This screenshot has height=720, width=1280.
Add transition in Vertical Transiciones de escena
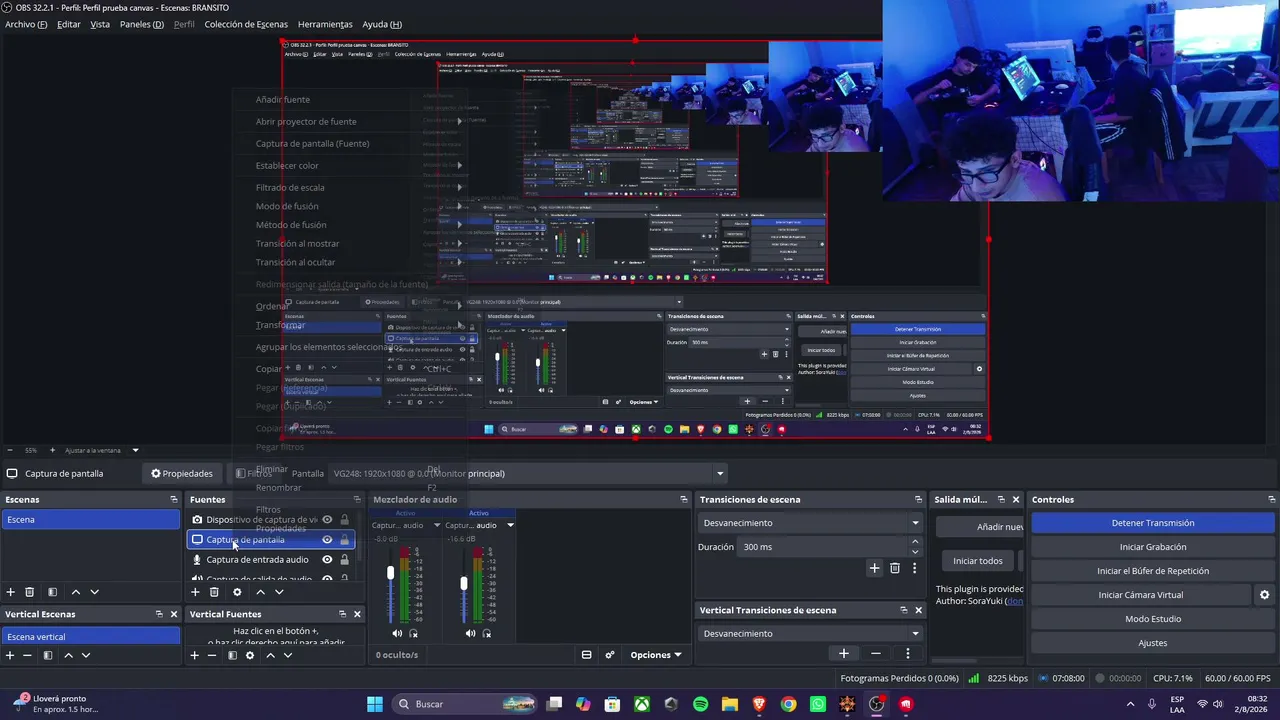[x=843, y=653]
